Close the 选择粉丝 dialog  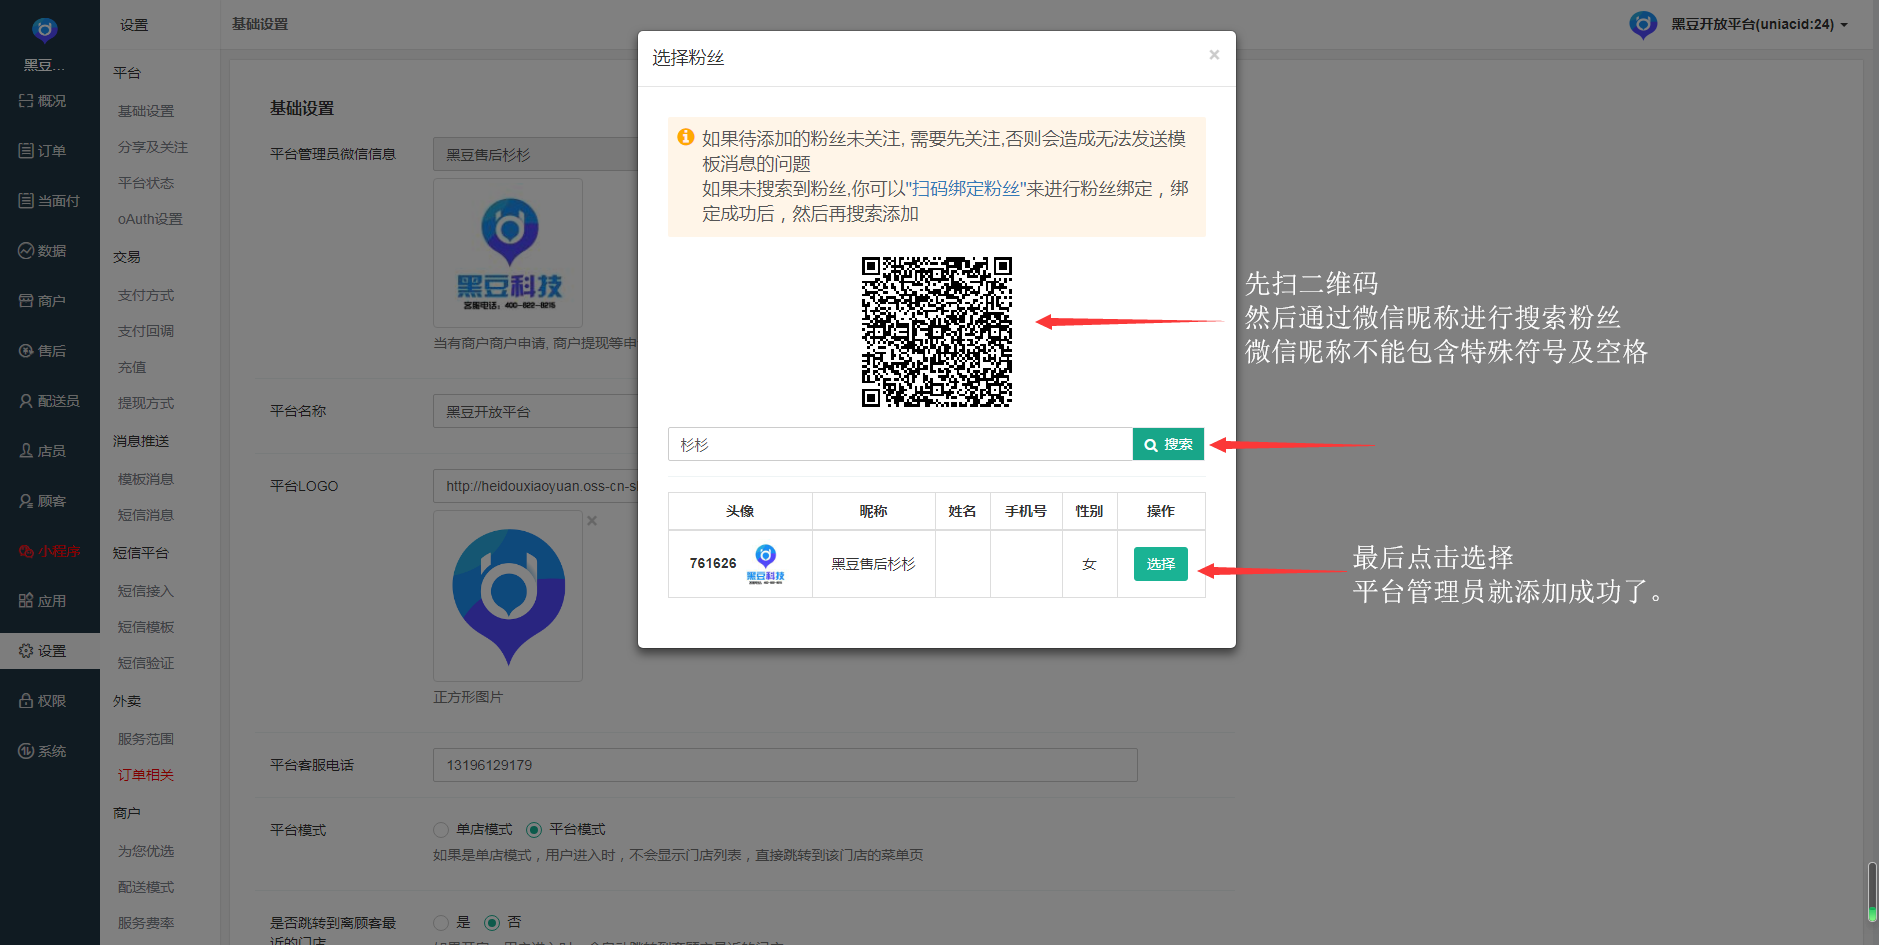click(1214, 55)
